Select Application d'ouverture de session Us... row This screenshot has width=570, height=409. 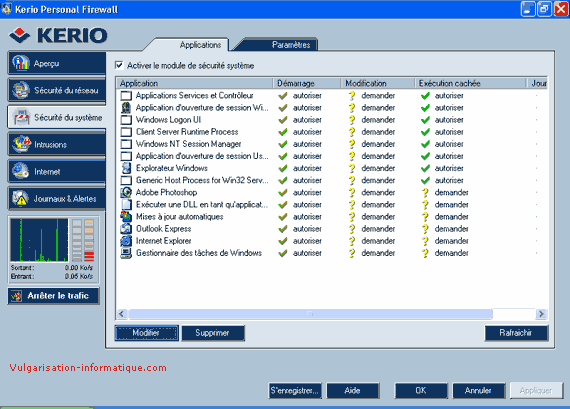[x=332, y=156]
